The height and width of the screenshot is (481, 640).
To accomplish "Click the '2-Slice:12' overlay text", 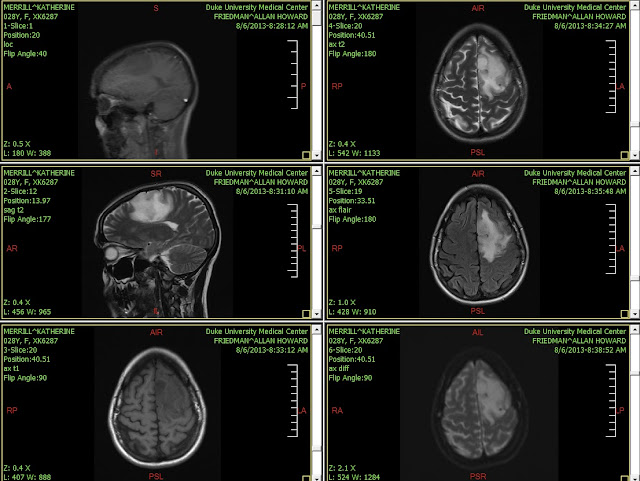I will point(20,191).
